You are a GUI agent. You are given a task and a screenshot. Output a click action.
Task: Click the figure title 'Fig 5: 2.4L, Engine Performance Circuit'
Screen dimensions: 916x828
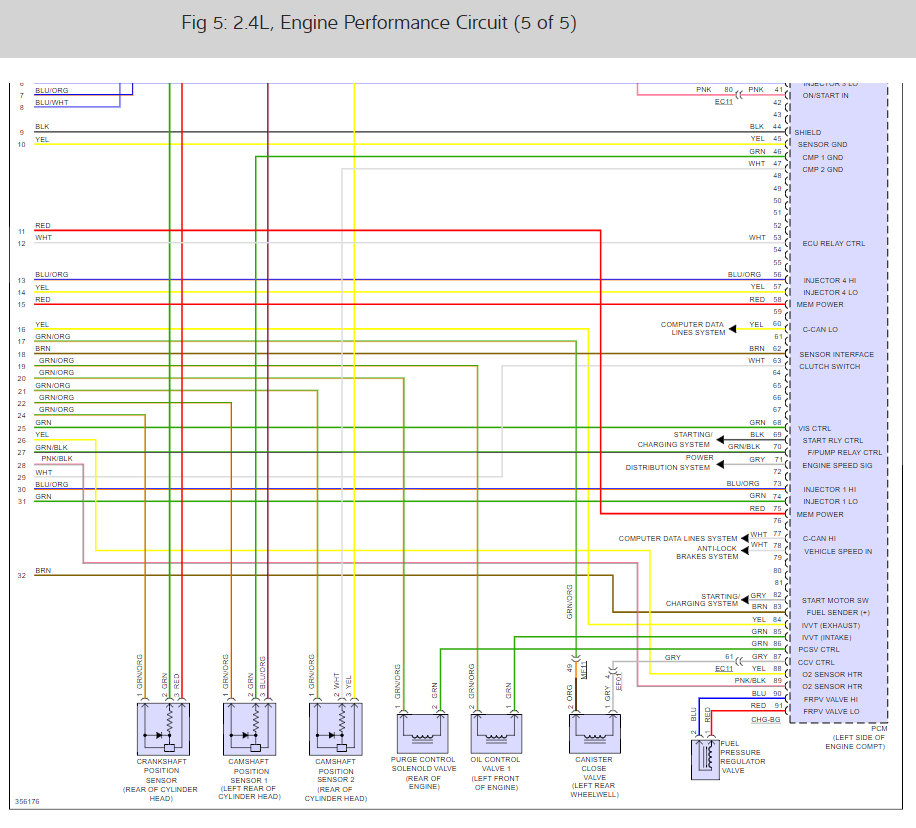(x=379, y=23)
